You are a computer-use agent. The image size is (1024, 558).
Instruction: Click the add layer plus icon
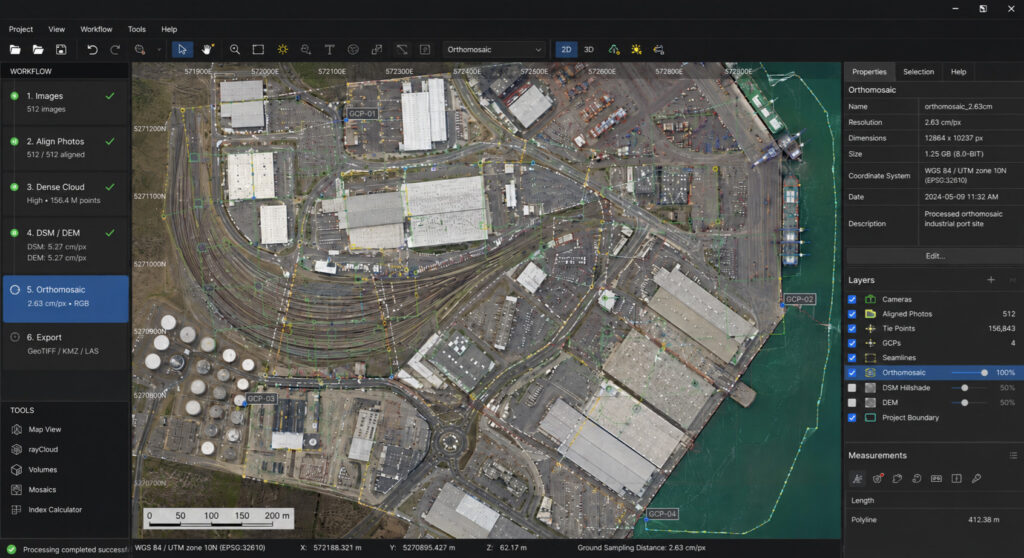click(x=991, y=280)
